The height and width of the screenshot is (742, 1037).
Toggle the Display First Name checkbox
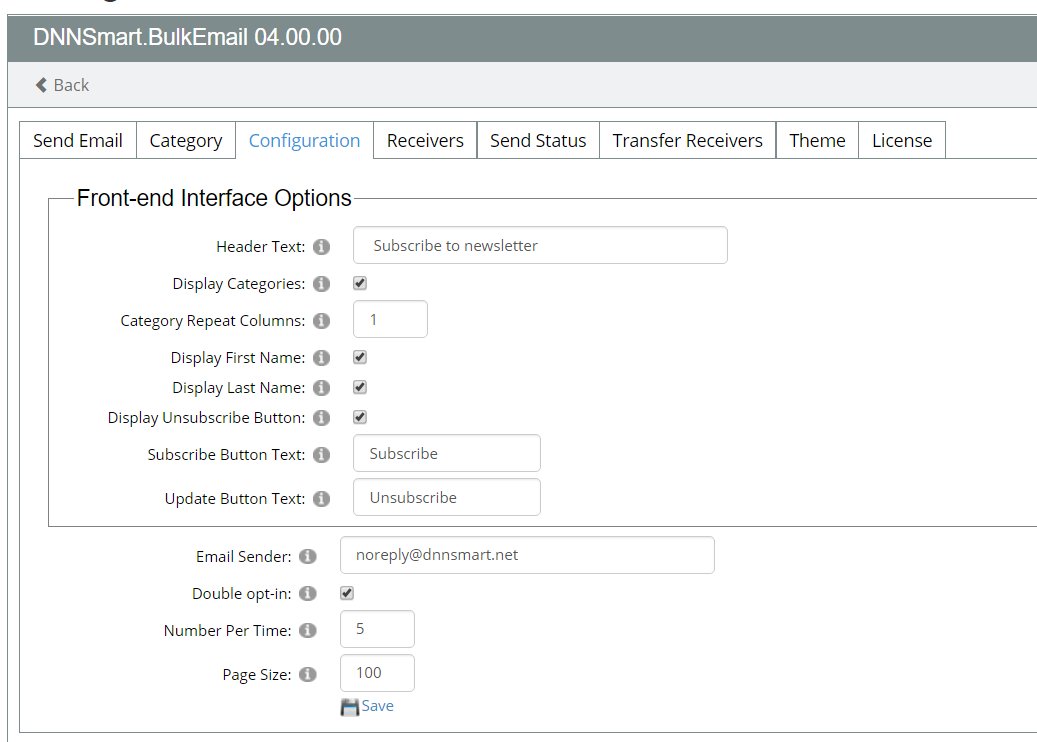coord(360,357)
